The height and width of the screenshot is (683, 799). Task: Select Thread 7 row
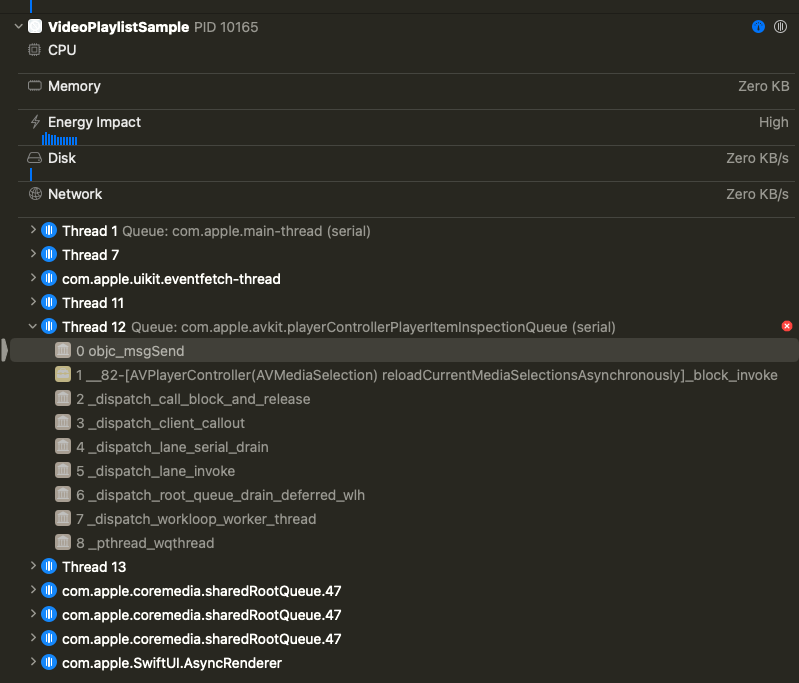click(91, 255)
